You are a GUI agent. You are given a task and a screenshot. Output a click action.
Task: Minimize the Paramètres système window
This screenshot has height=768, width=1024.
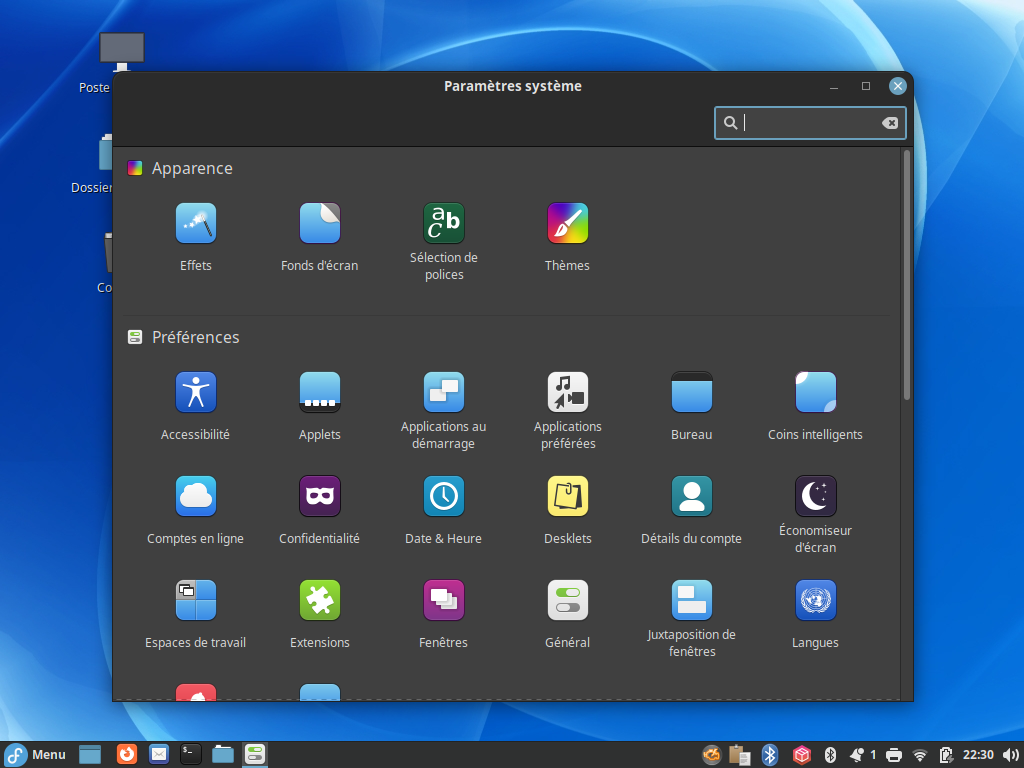(x=834, y=86)
